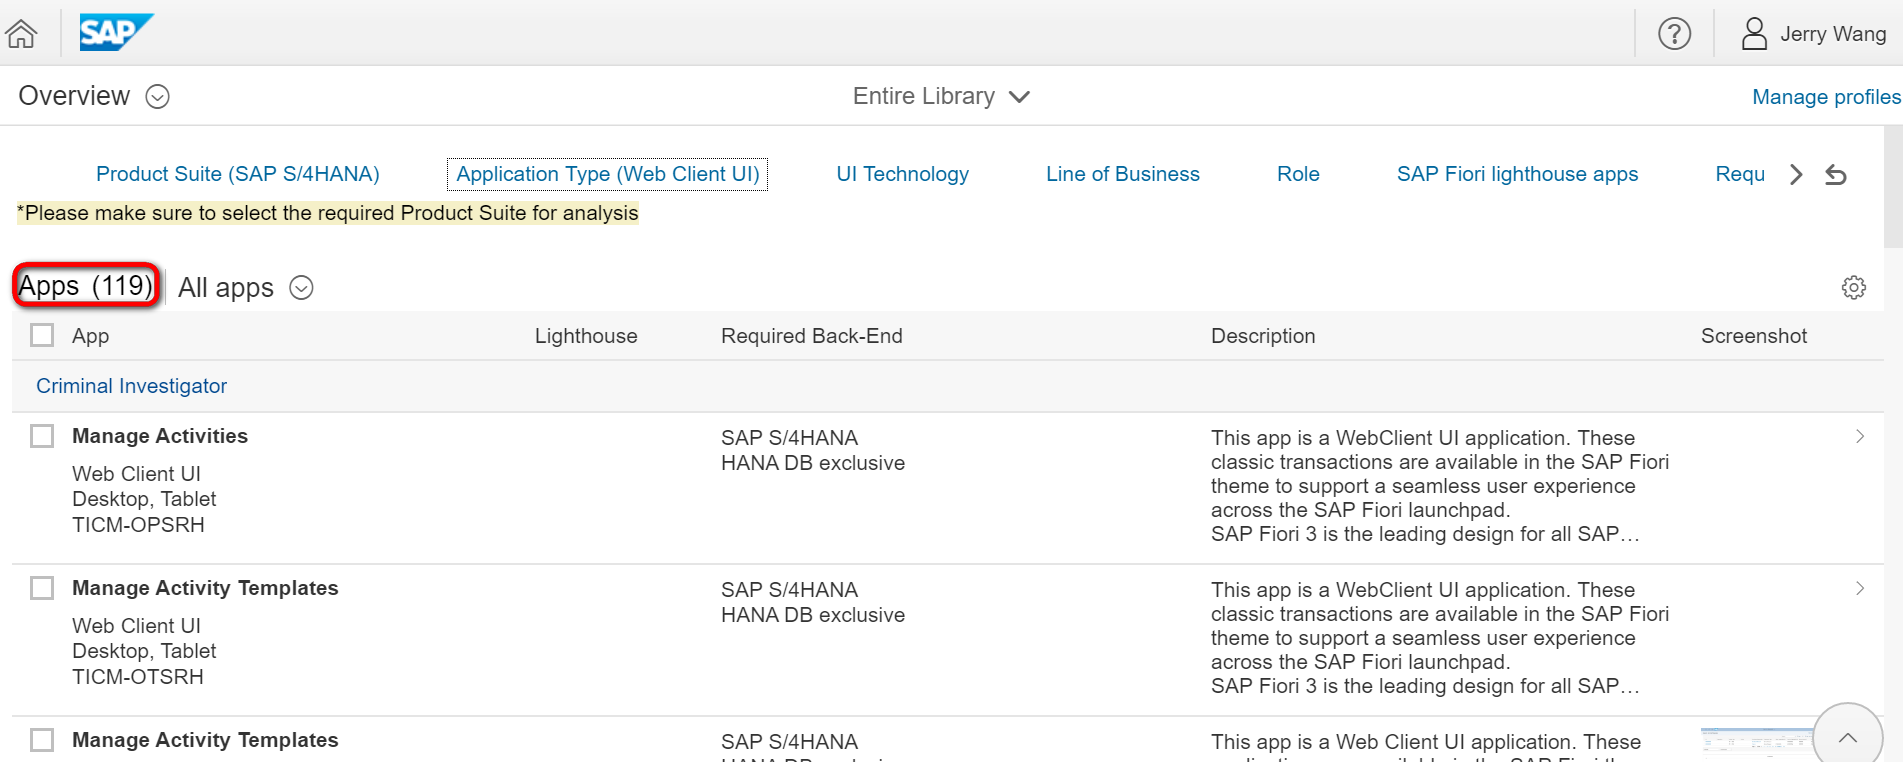Click the Manage profiles link
Screen dimensions: 1903x762
point(1826,97)
